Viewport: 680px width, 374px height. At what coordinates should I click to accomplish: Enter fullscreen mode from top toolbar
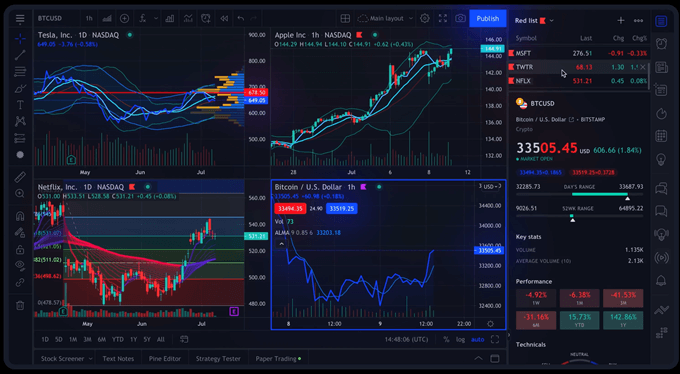click(443, 19)
